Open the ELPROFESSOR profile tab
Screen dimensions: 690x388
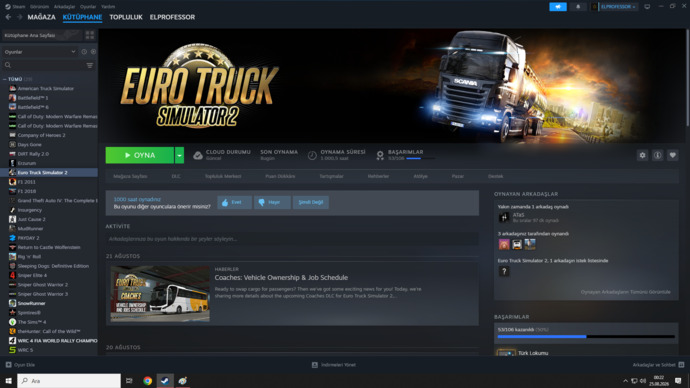(172, 17)
